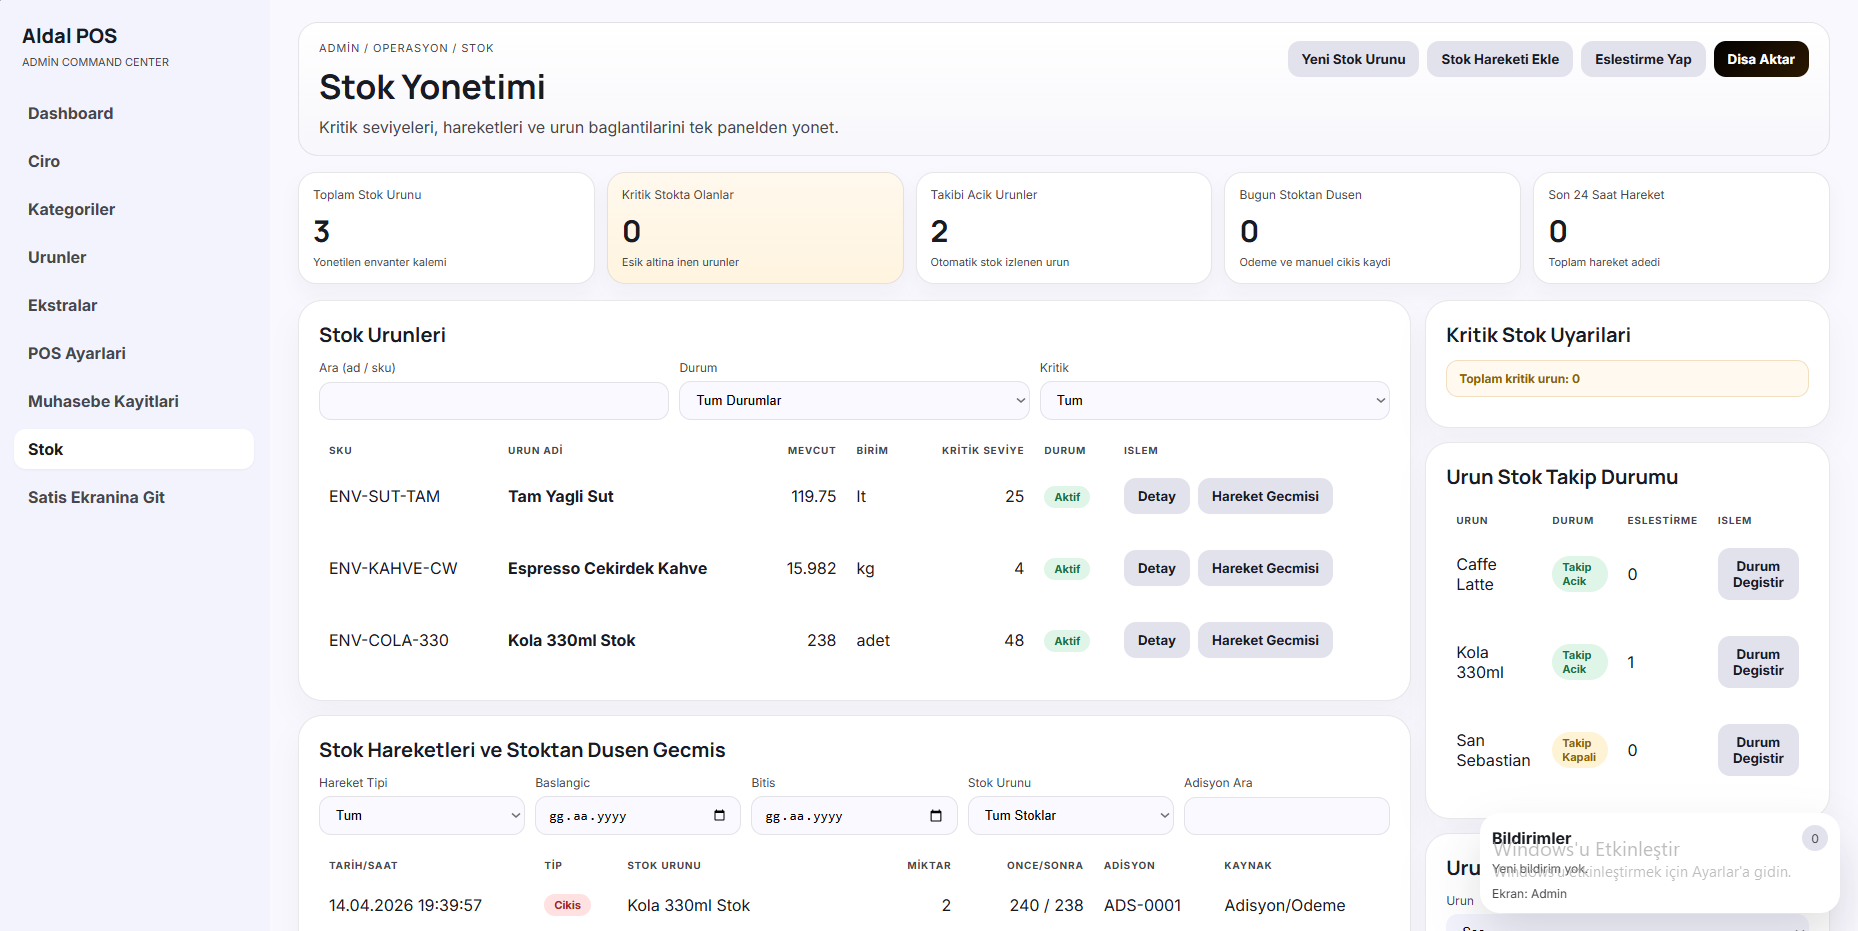Click Durum Degistir for Caffe Latte
The width and height of the screenshot is (1858, 931).
tap(1758, 574)
